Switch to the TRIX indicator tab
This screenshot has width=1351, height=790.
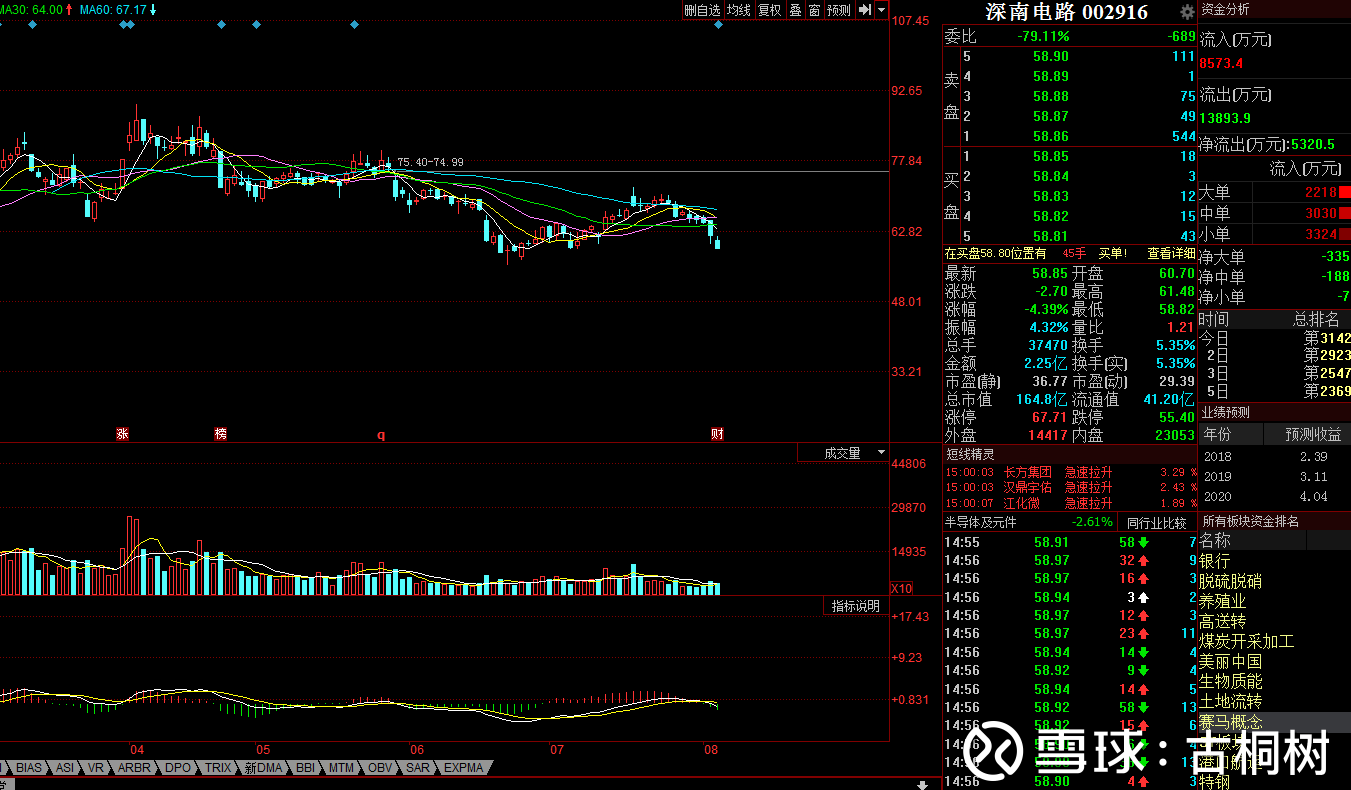click(217, 768)
